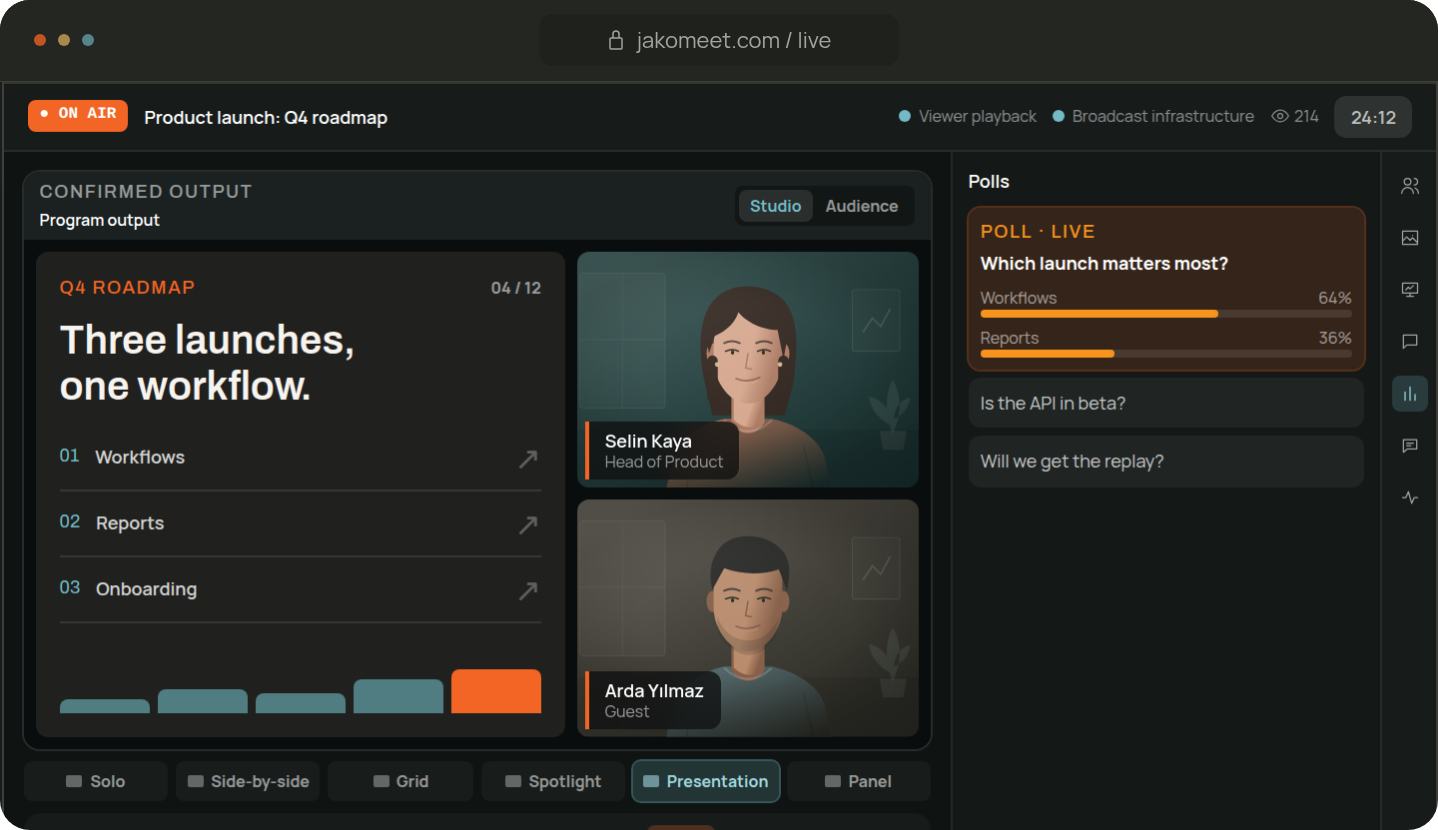Choose the Spotlight layout
This screenshot has height=830, width=1438.
[554, 782]
